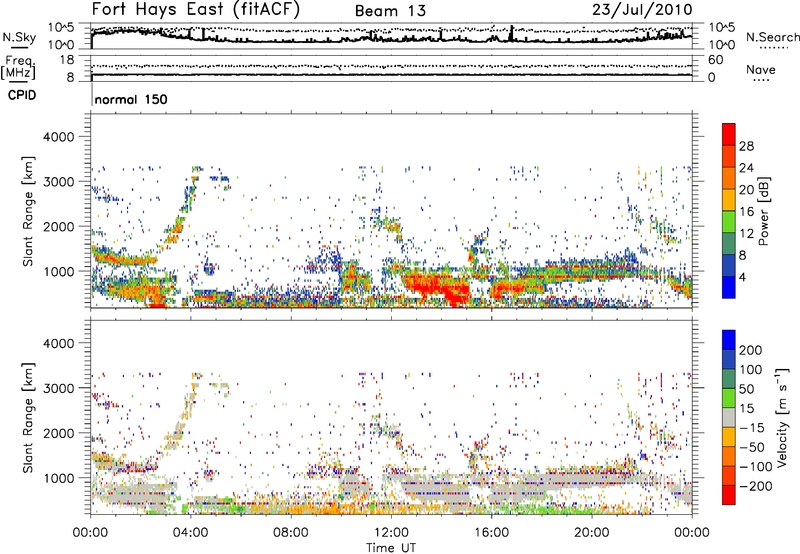
Task: Click '4000' tick on power panel axis
Action: (x=59, y=137)
